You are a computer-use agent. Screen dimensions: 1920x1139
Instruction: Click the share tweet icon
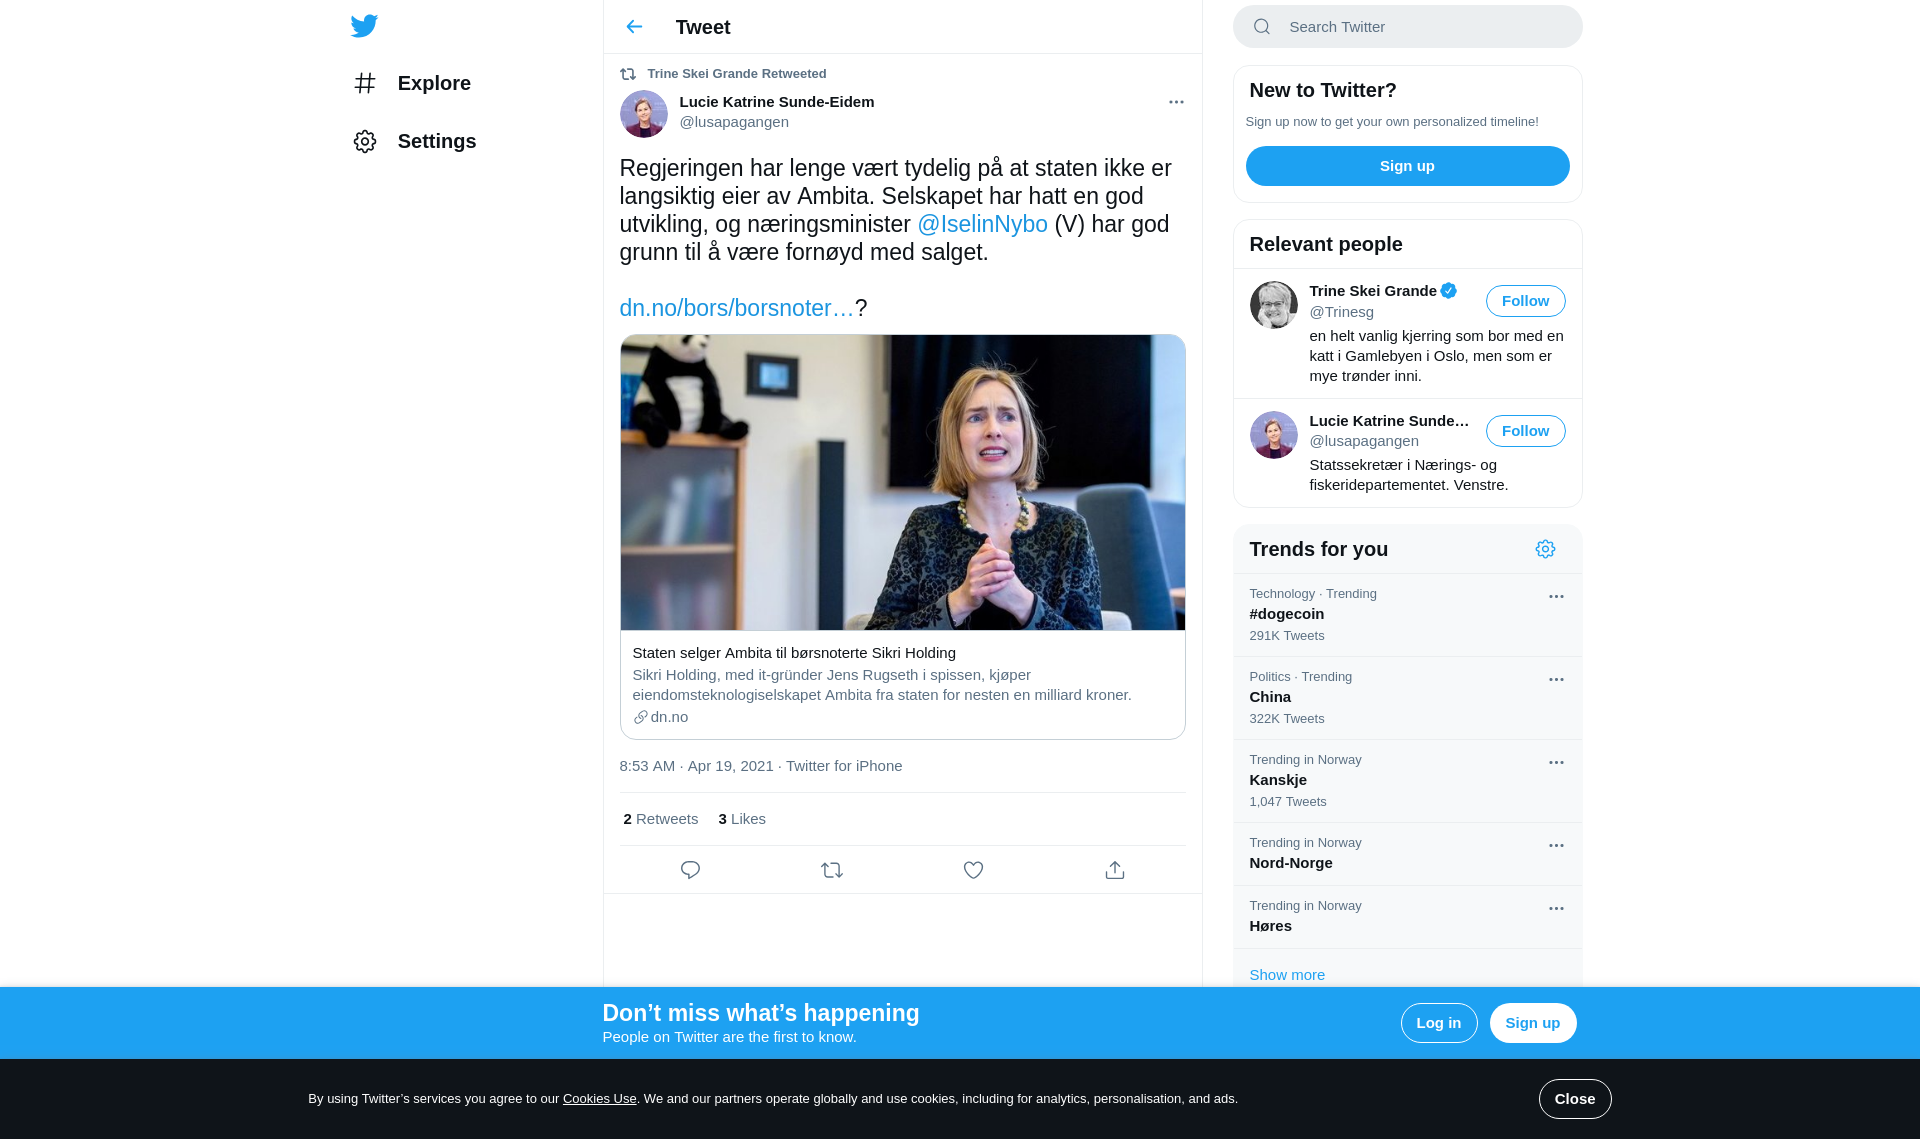point(1115,870)
